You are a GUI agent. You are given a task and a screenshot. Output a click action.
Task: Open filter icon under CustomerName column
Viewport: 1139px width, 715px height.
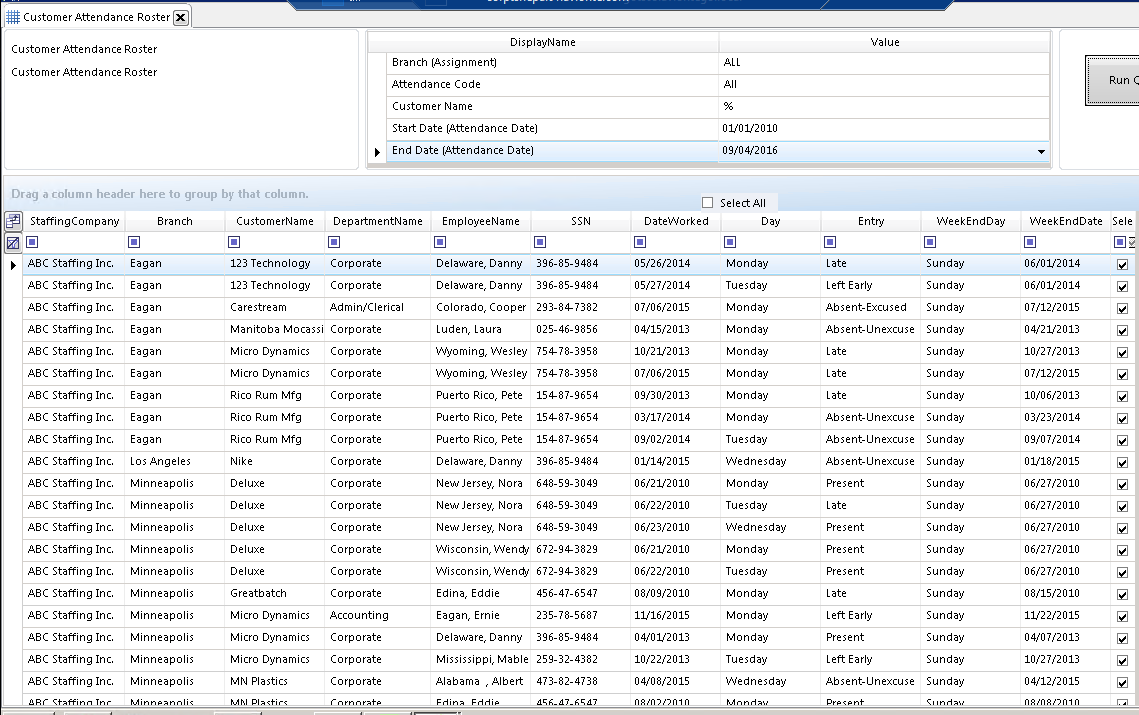coord(234,242)
